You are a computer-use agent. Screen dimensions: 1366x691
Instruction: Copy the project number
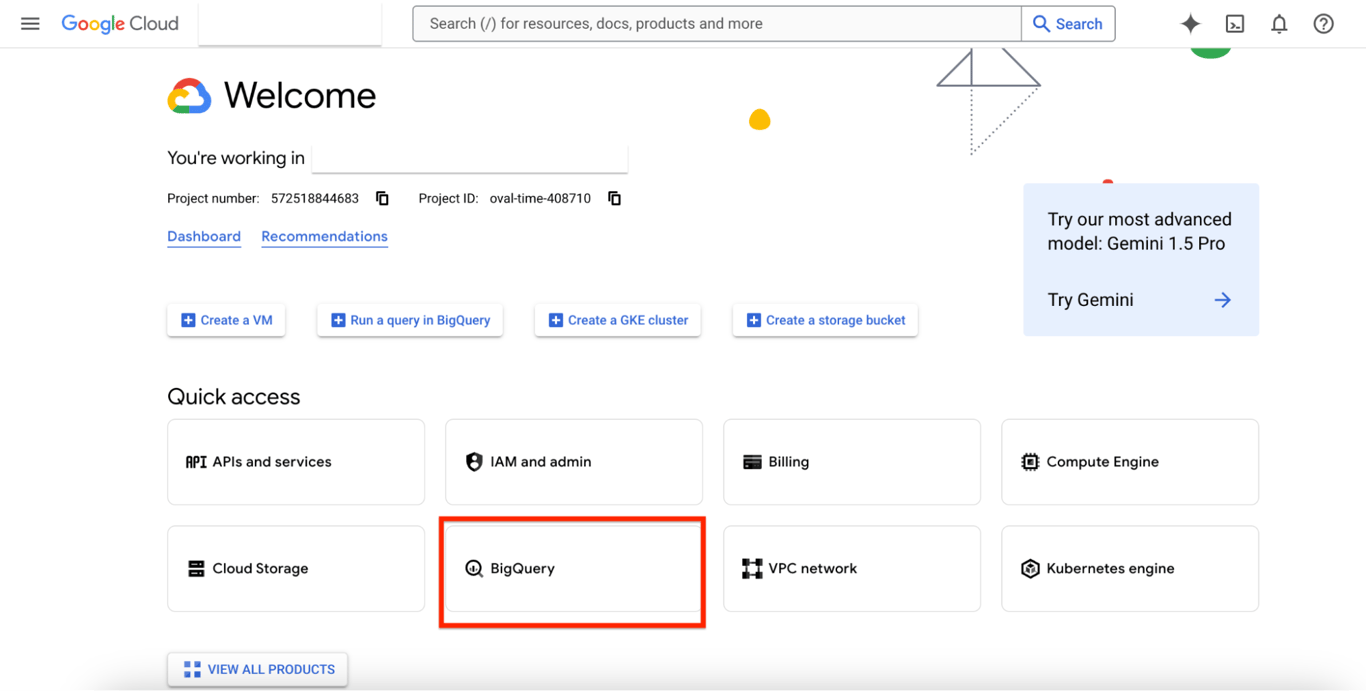pyautogui.click(x=382, y=198)
